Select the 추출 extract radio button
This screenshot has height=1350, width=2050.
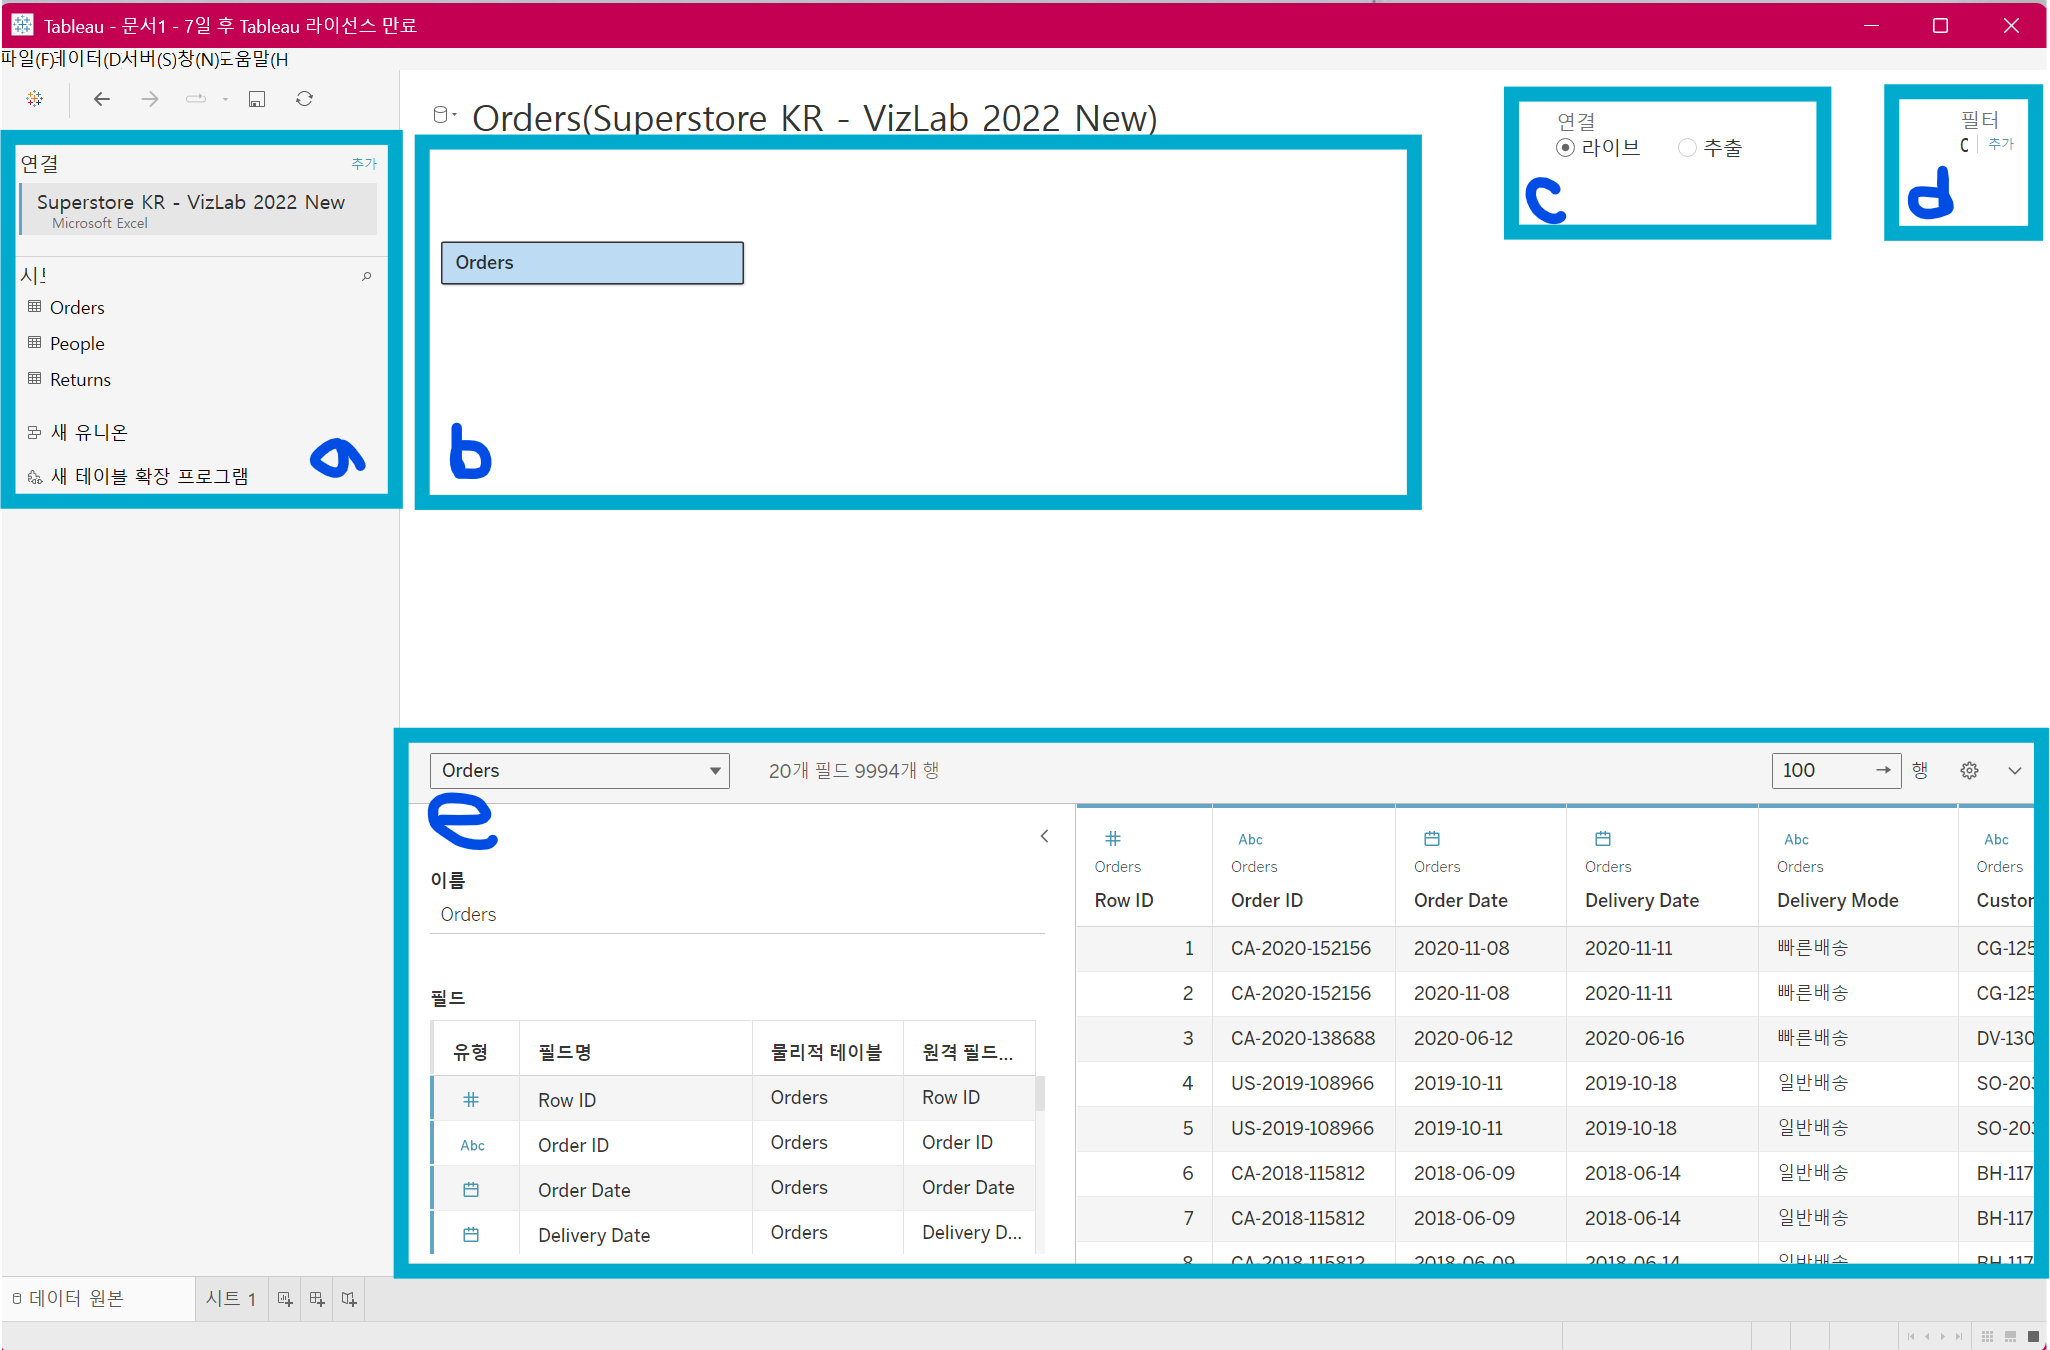coord(1687,148)
